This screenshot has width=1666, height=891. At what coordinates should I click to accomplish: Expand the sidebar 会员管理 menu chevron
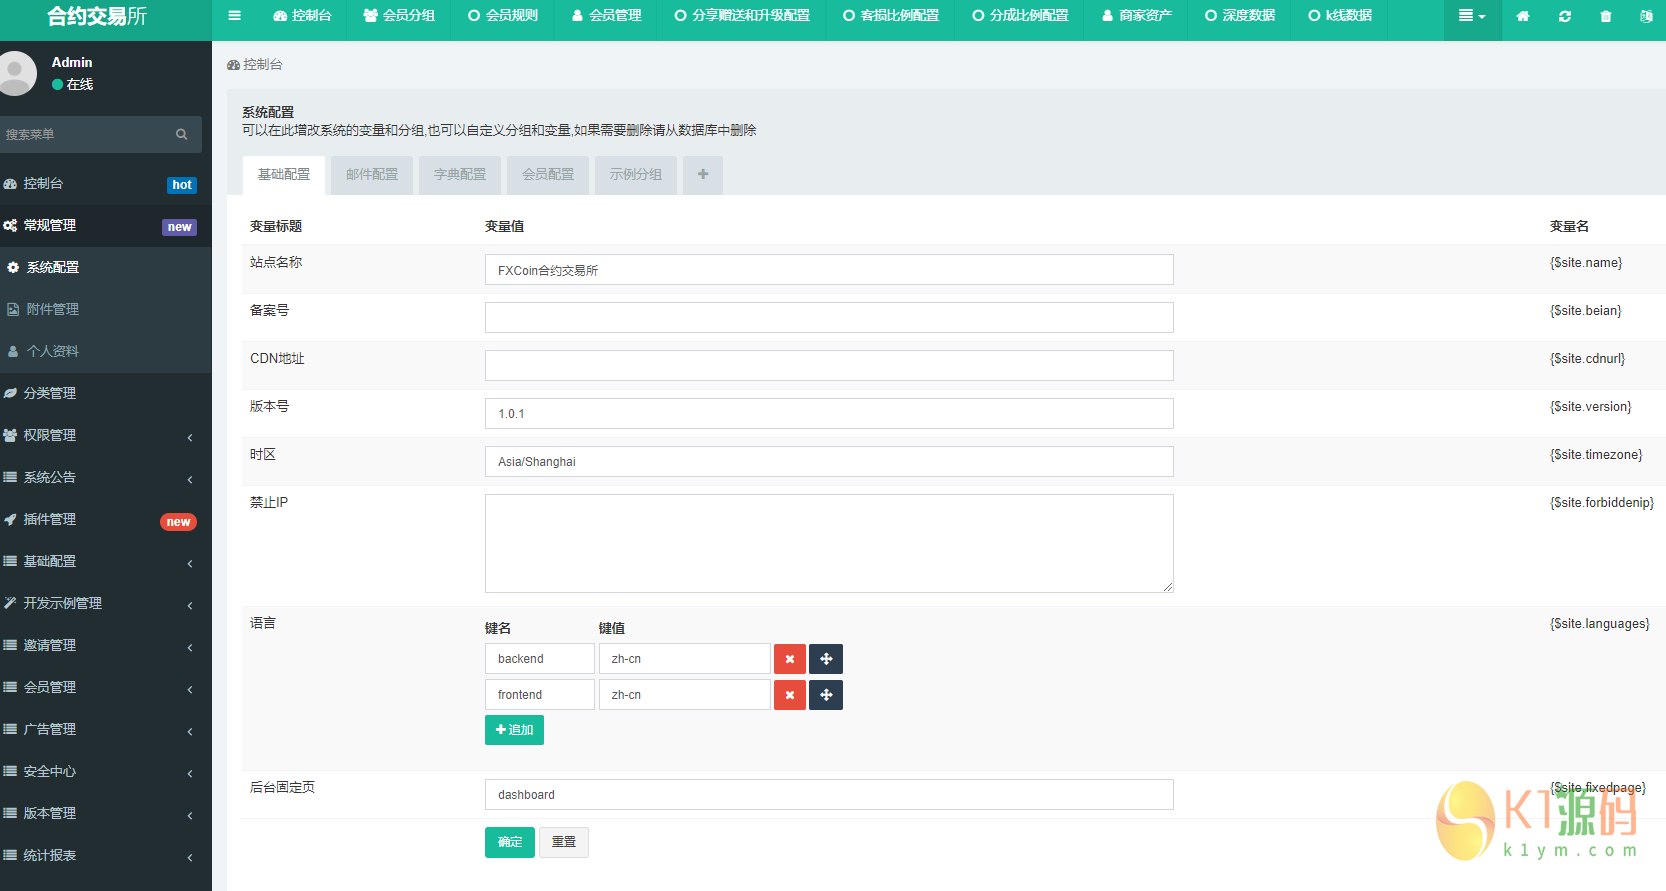(x=190, y=689)
